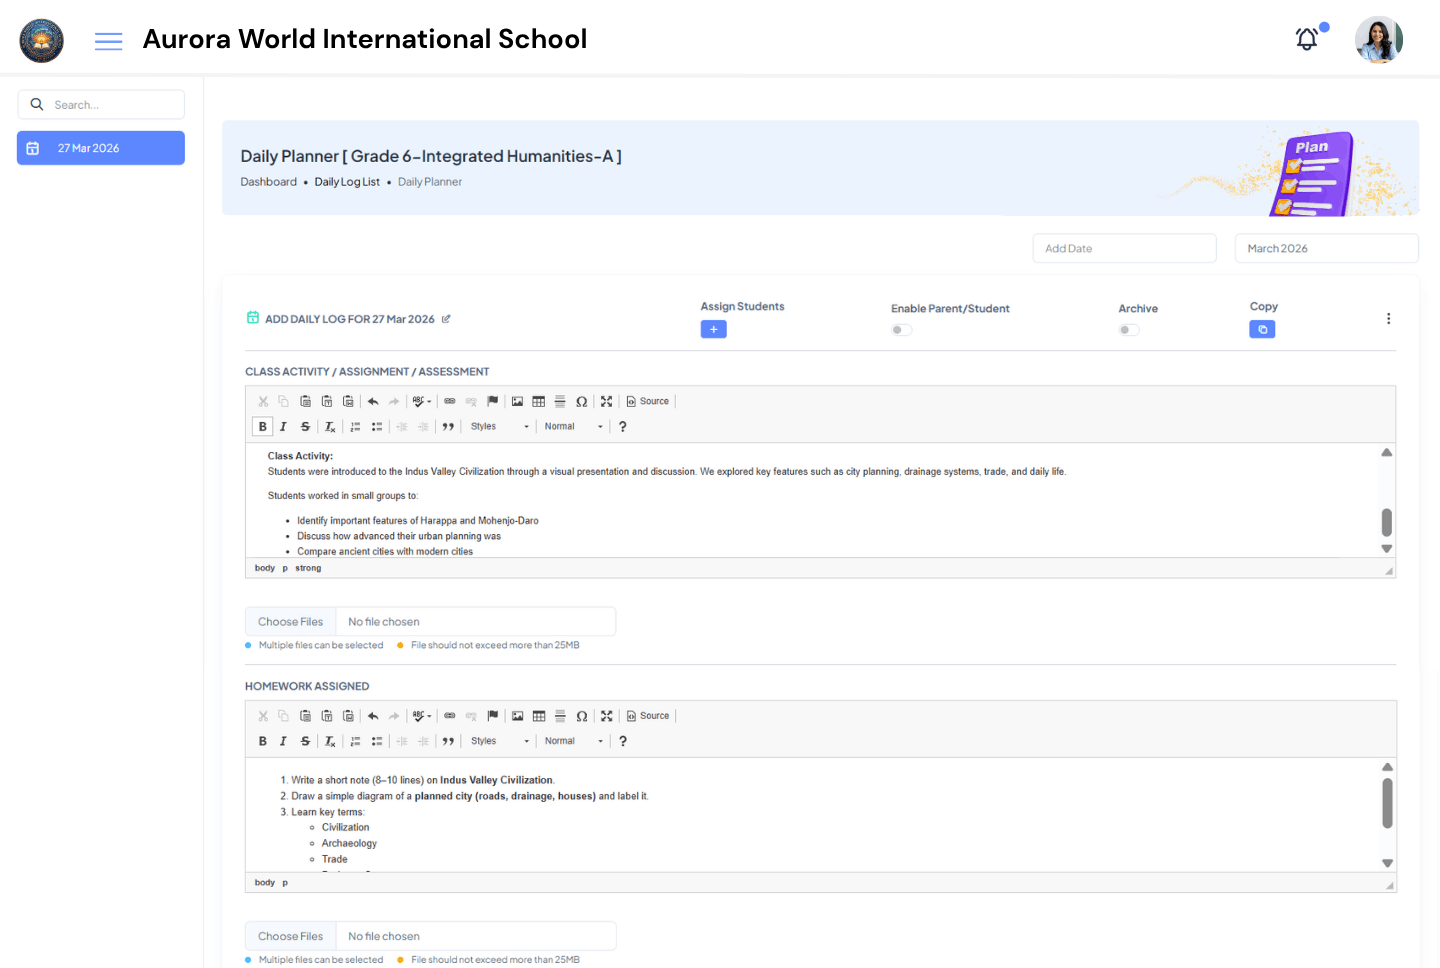Viewport: 1440px width, 968px height.
Task: Go to the Daily Log List breadcrumb
Action: (346, 181)
